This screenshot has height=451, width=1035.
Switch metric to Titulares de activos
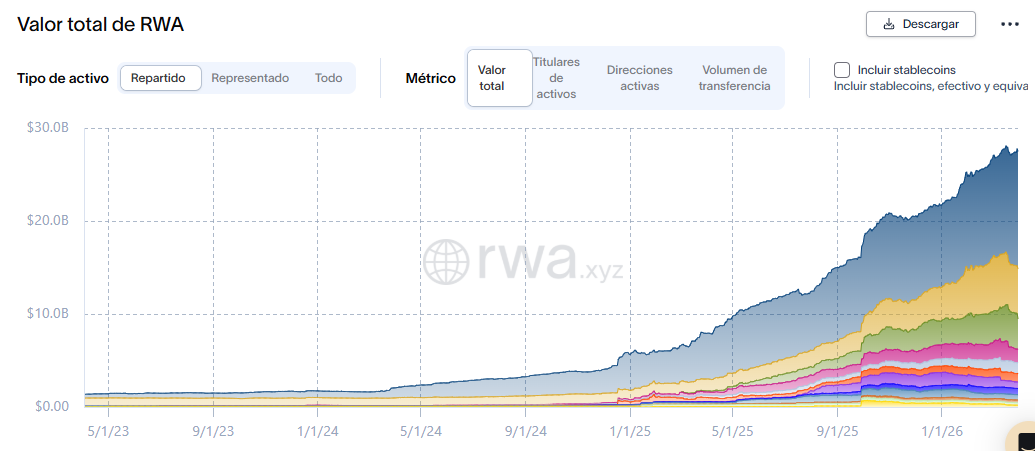pos(556,78)
